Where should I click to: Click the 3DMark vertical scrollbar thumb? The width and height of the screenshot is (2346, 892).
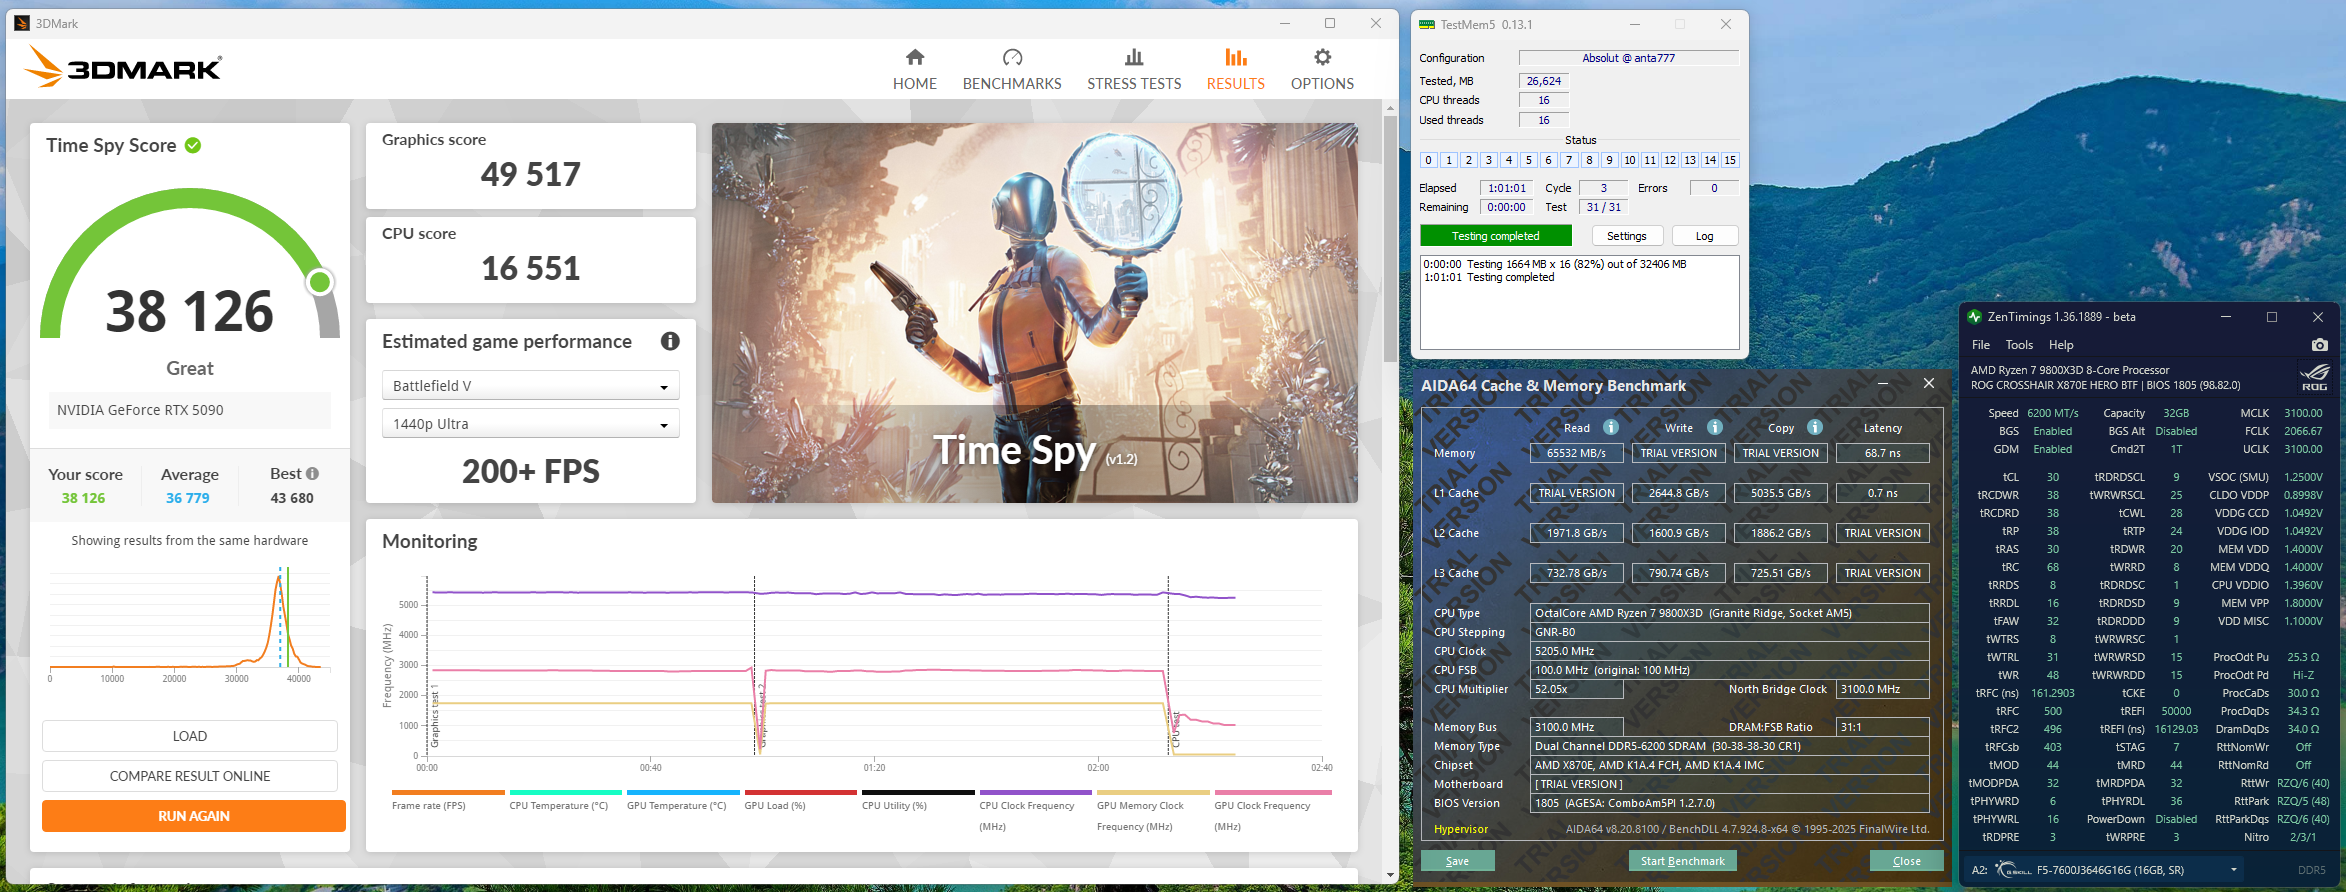[1390, 238]
